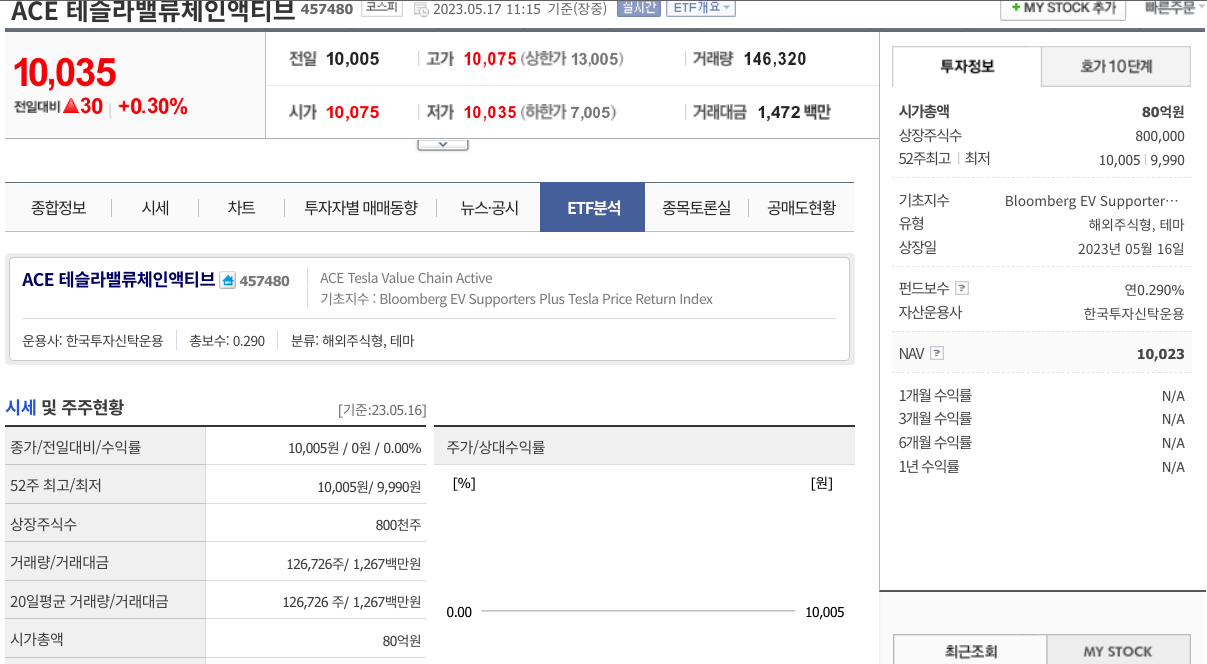Click the 52주최고 label in side panel
Image resolution: width=1207 pixels, height=664 pixels.
coord(925,158)
